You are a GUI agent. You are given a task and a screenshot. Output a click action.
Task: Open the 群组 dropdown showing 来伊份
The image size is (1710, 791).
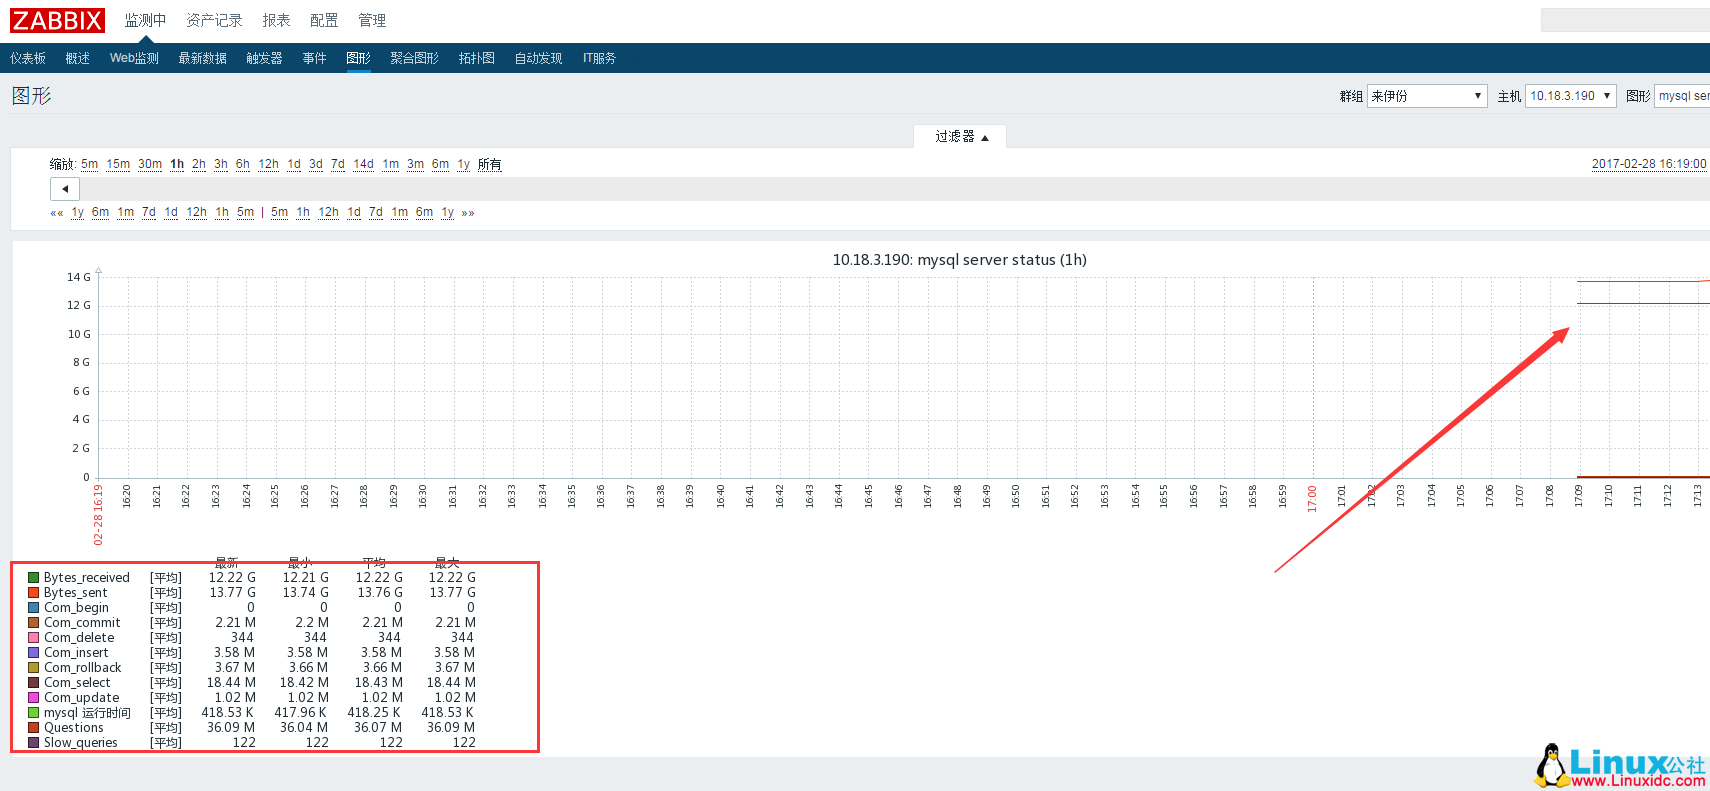(1427, 96)
